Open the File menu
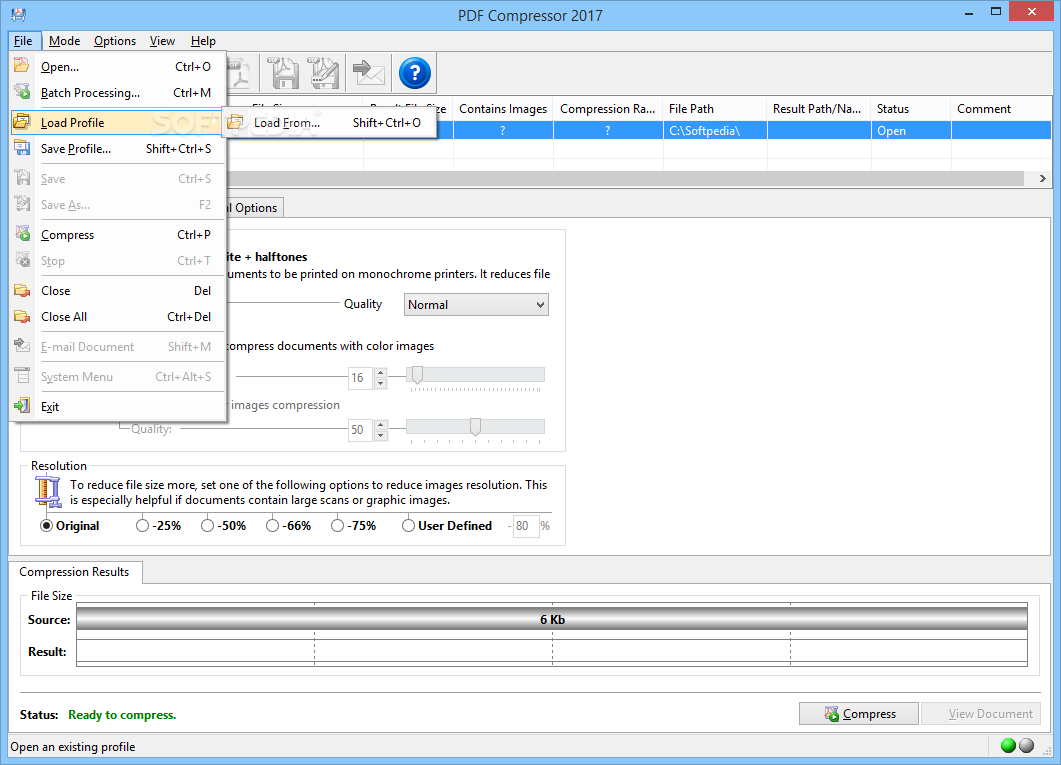The image size is (1061, 765). pyautogui.click(x=23, y=41)
